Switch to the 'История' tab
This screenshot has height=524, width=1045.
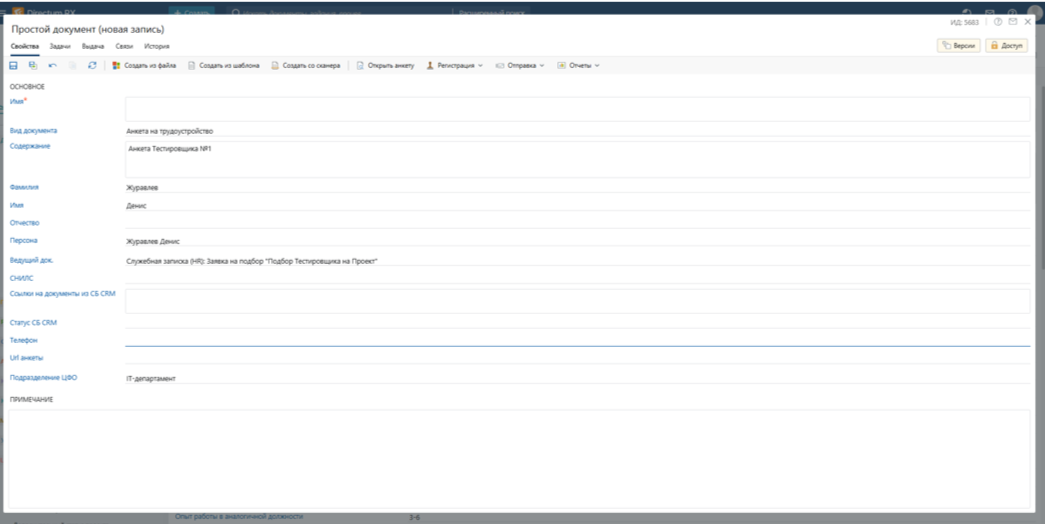tap(156, 47)
